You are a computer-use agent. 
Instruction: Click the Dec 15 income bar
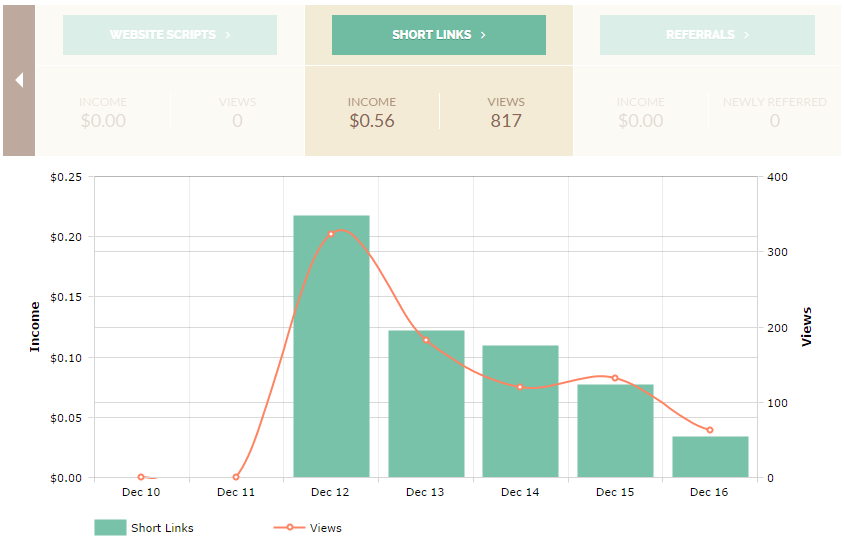pyautogui.click(x=615, y=430)
